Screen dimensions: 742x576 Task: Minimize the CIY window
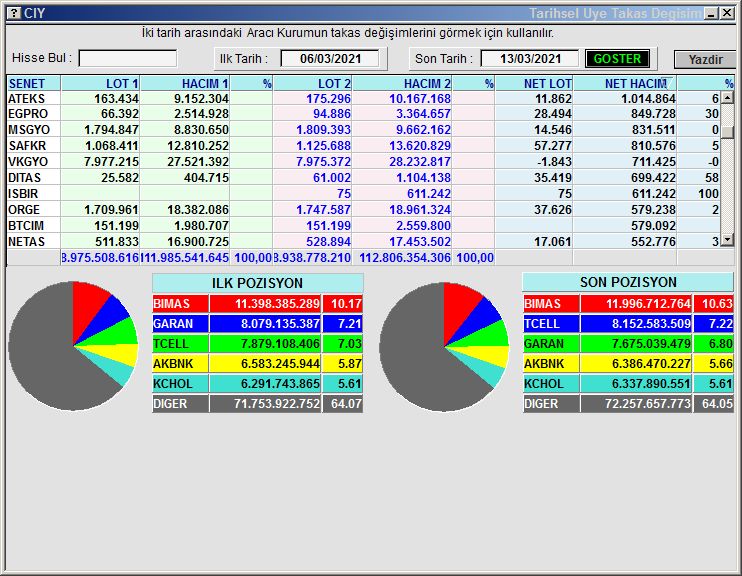(711, 13)
